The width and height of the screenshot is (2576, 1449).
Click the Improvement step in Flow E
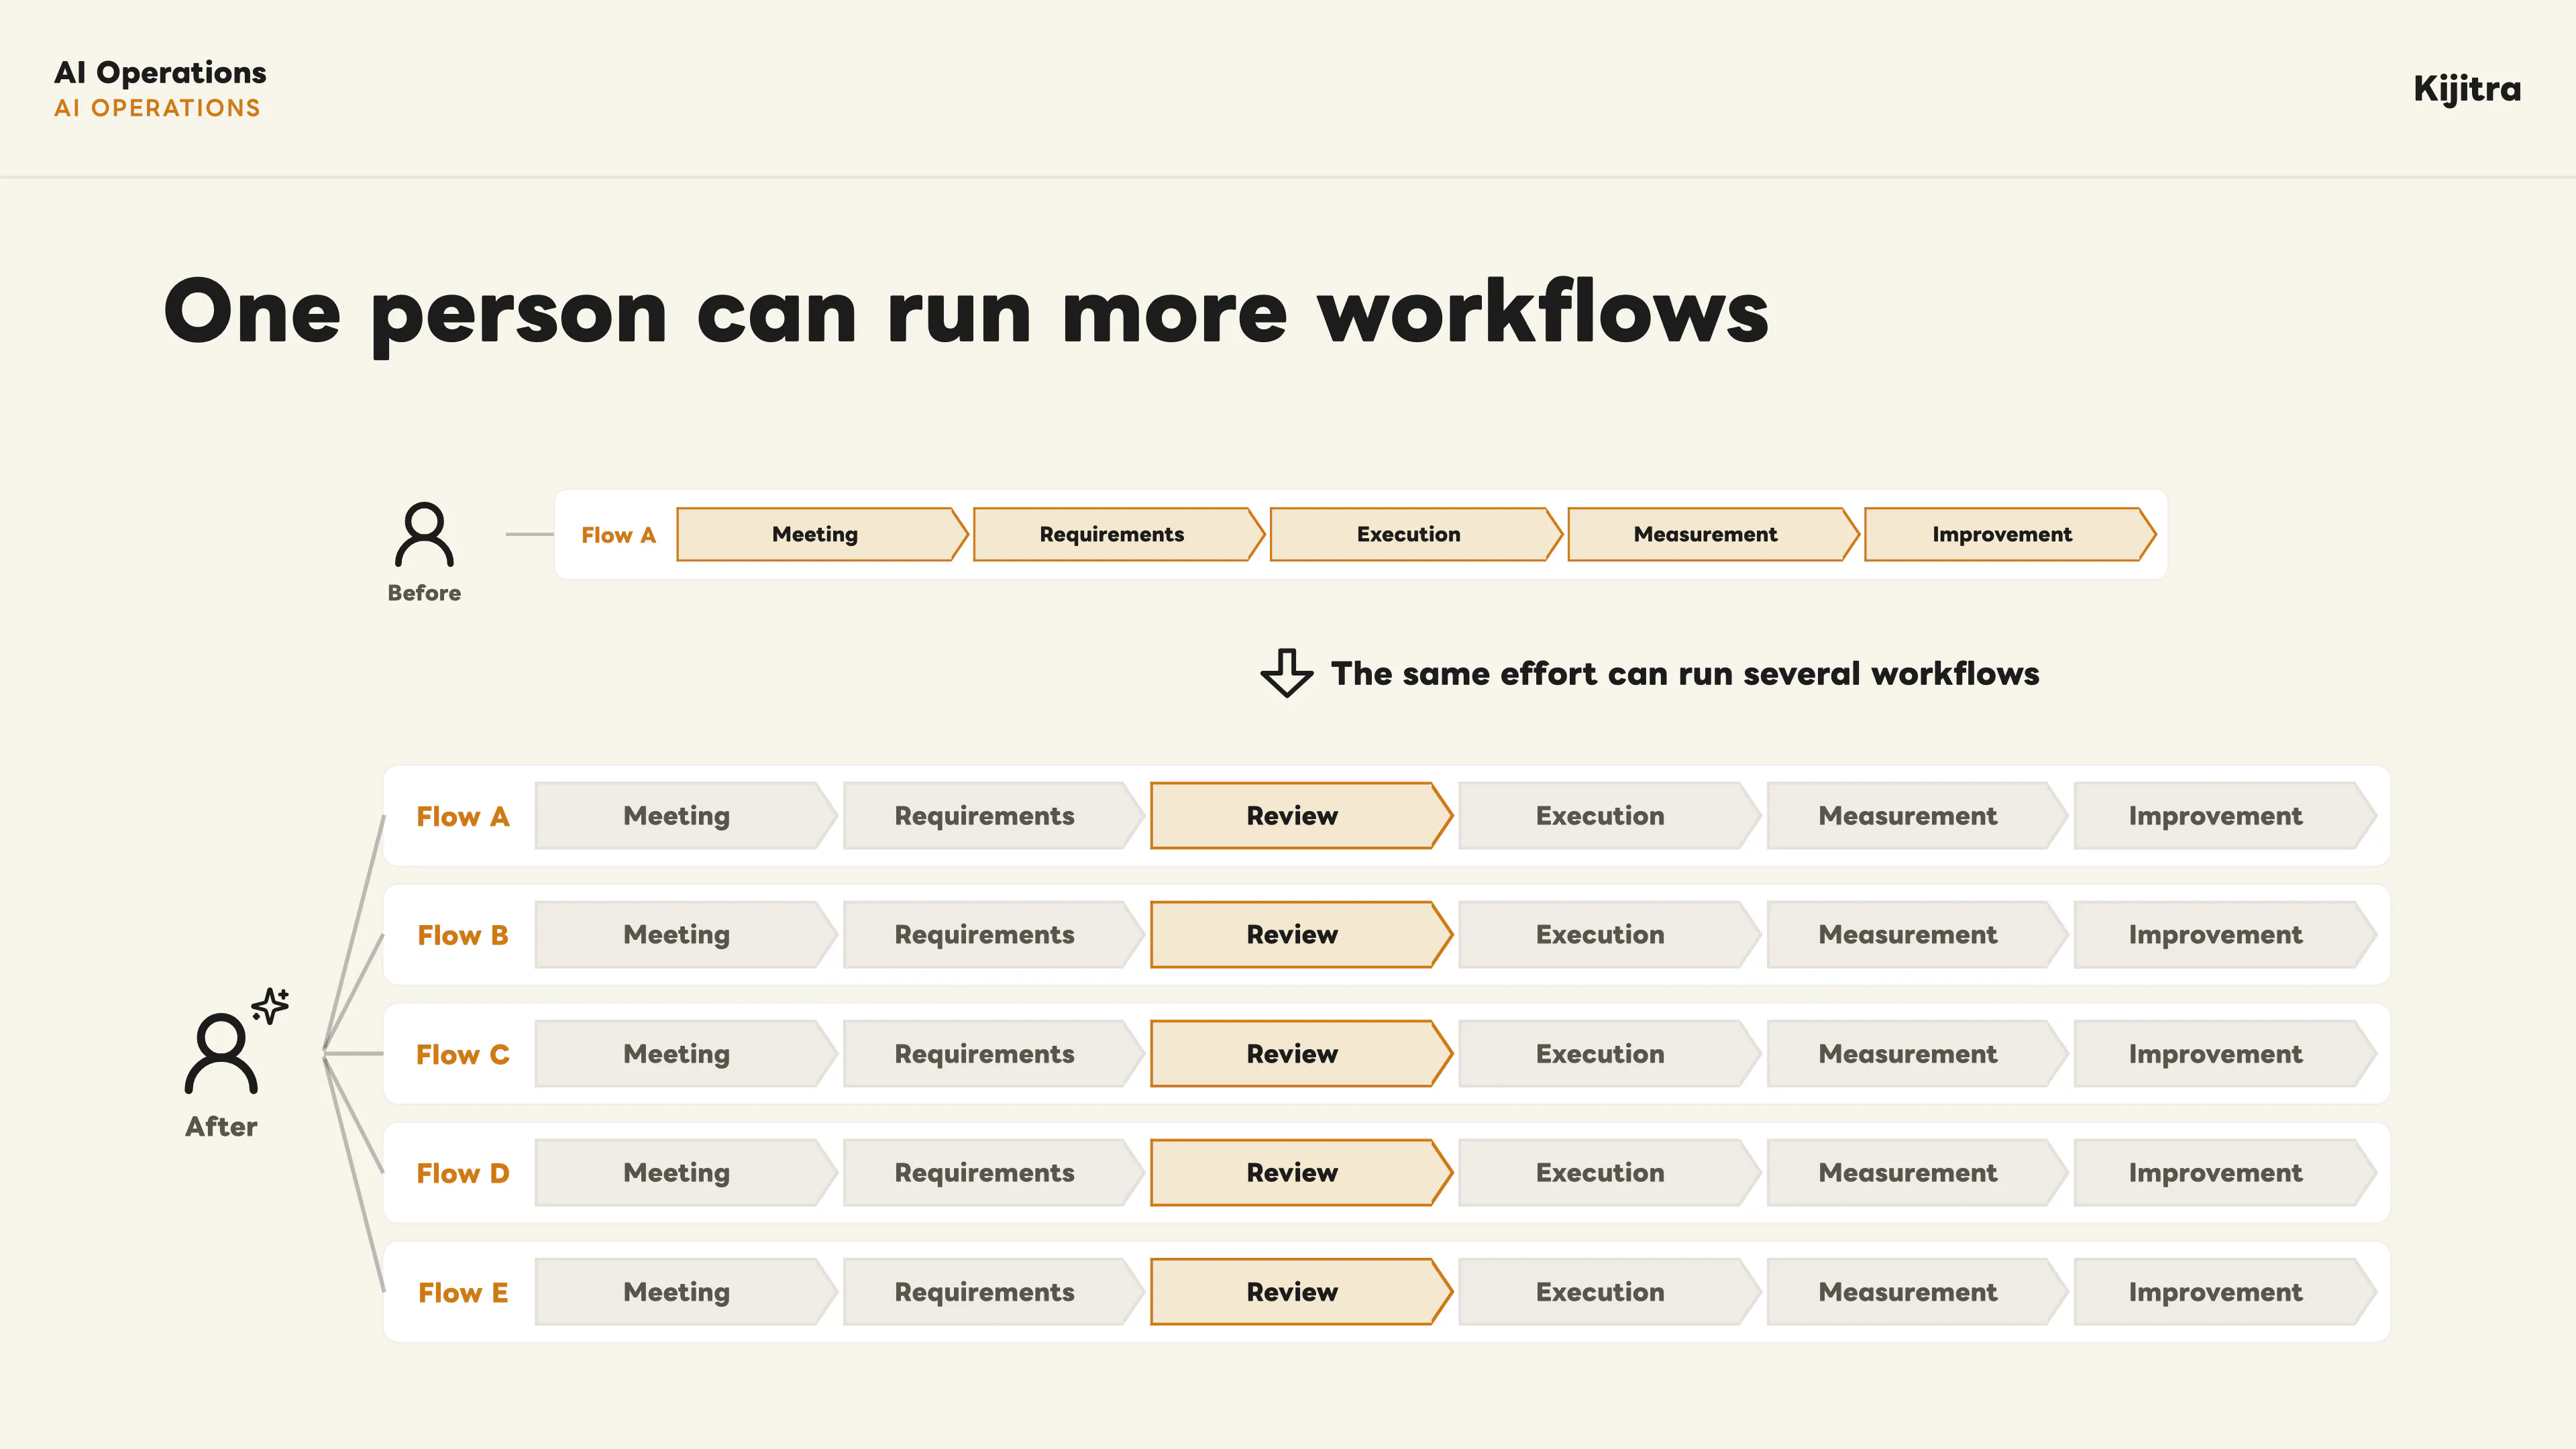[x=2225, y=1292]
